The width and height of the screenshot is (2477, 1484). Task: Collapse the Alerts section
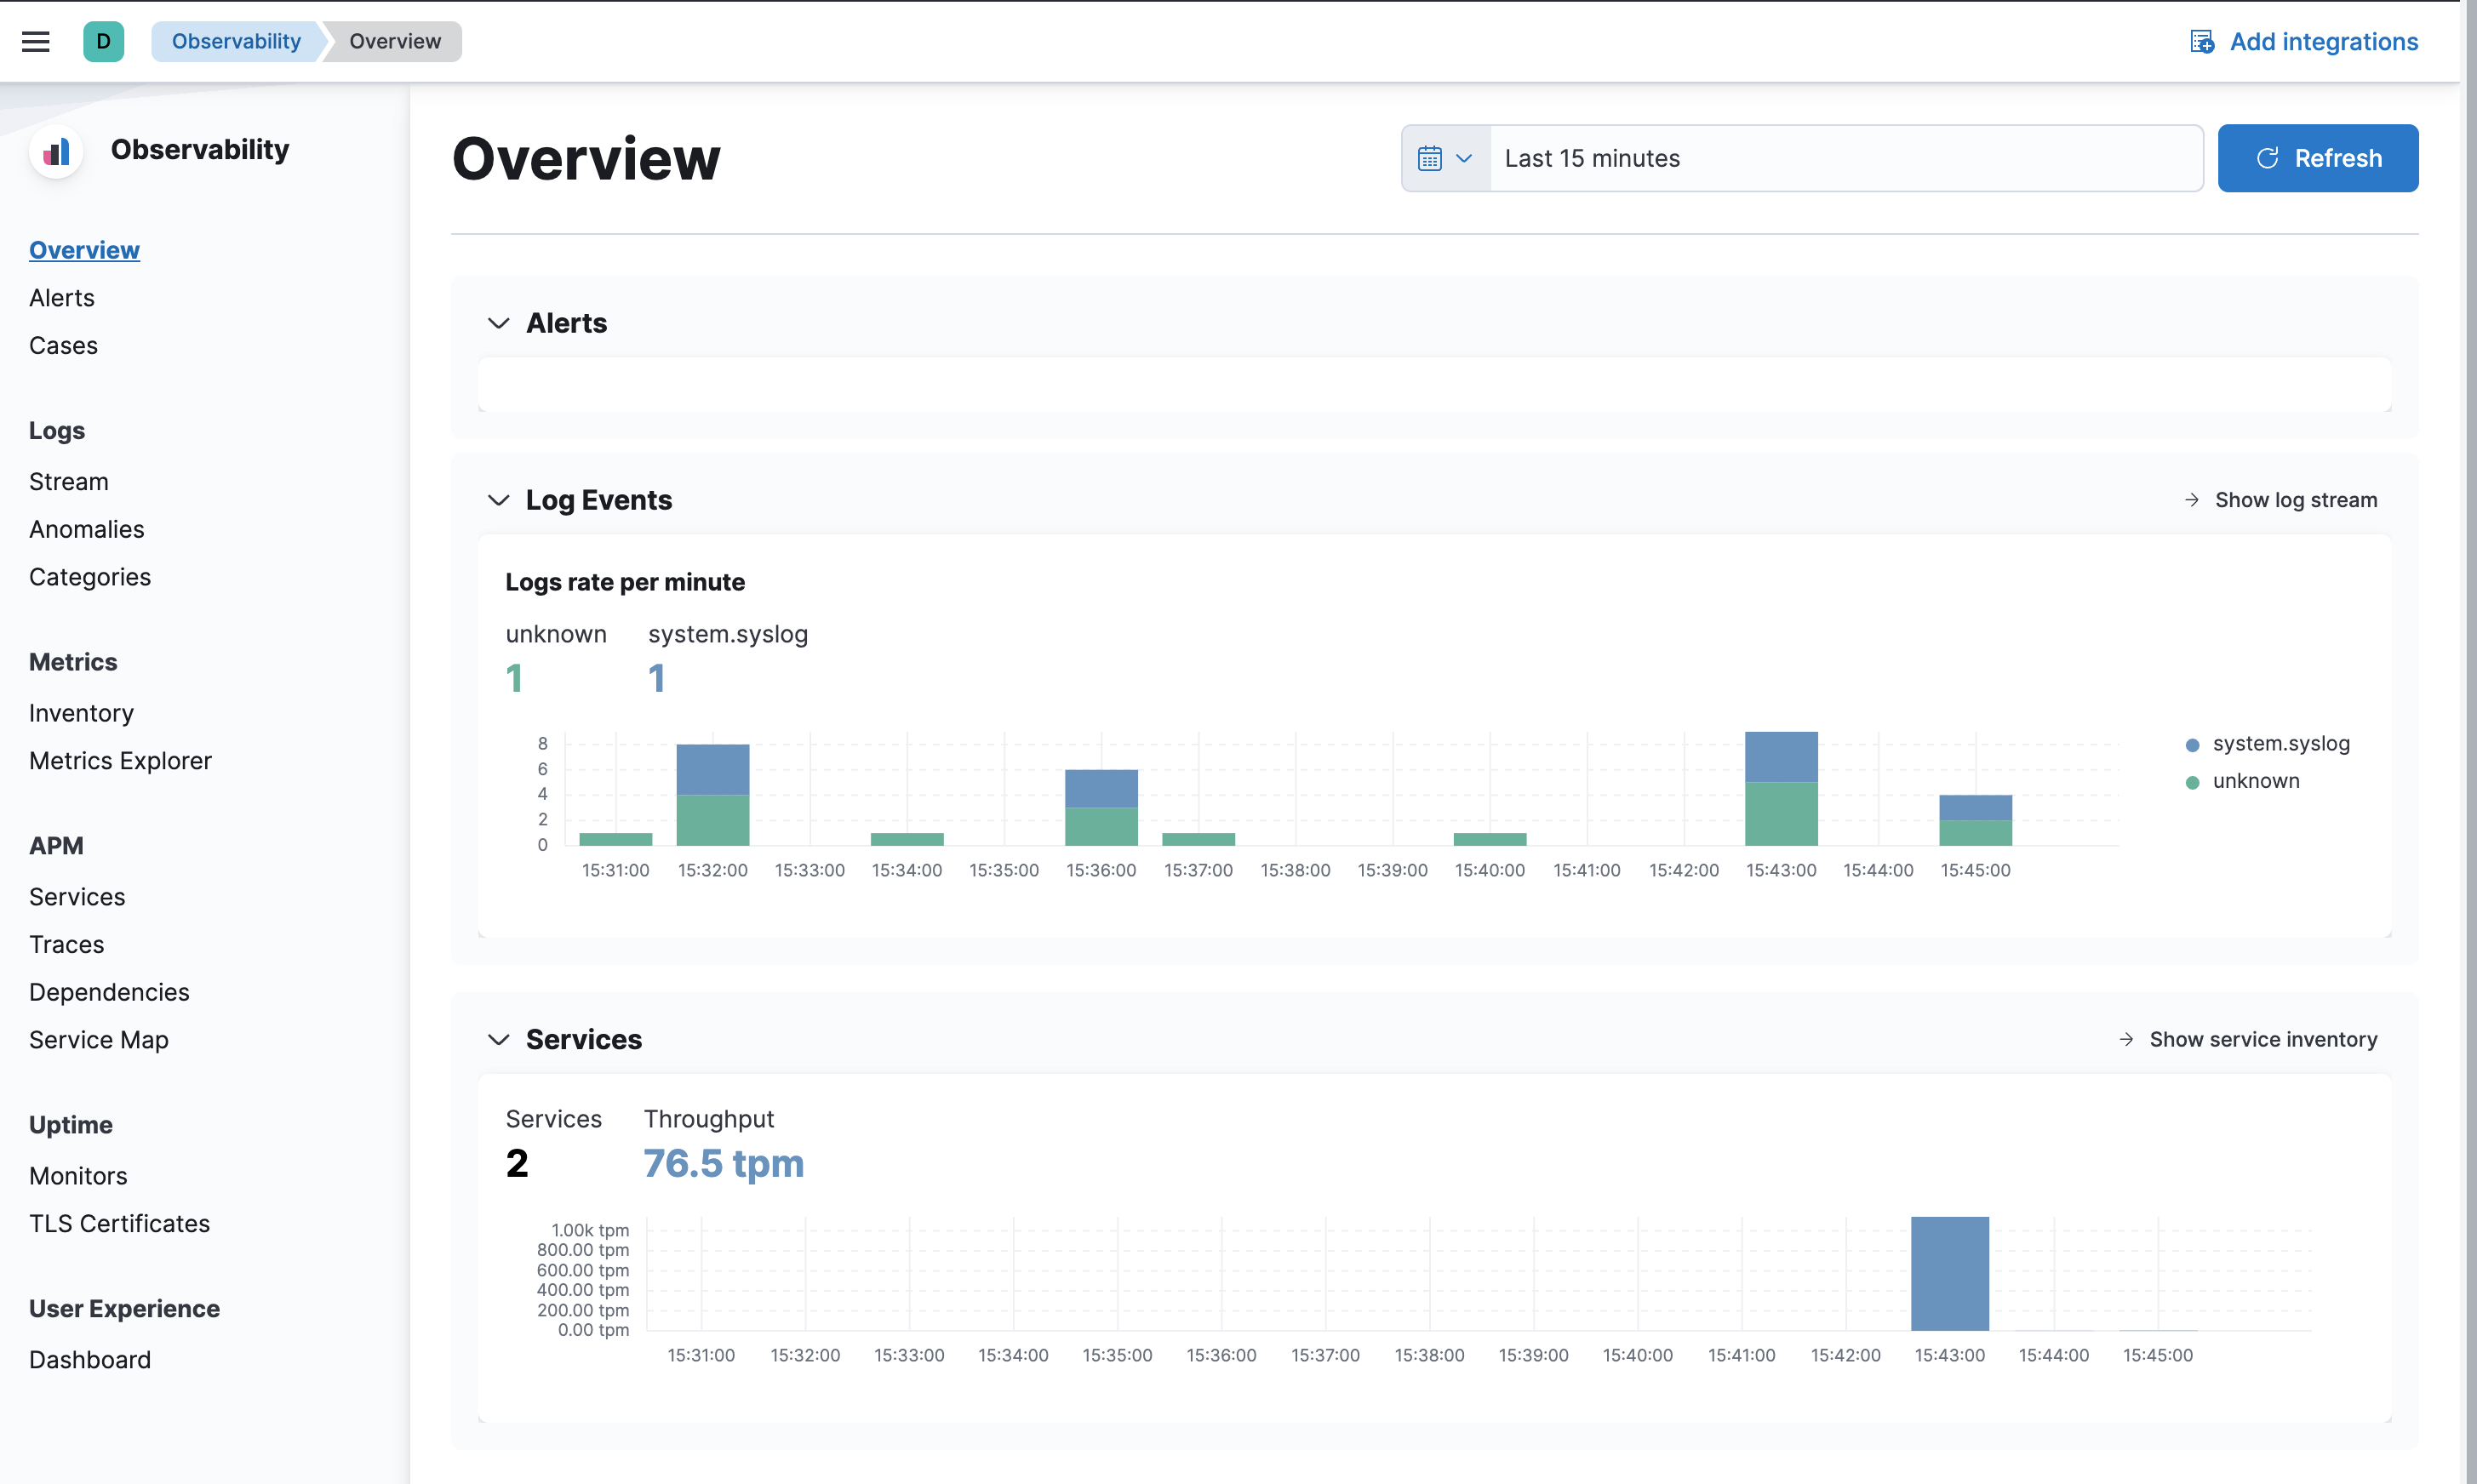pos(498,323)
